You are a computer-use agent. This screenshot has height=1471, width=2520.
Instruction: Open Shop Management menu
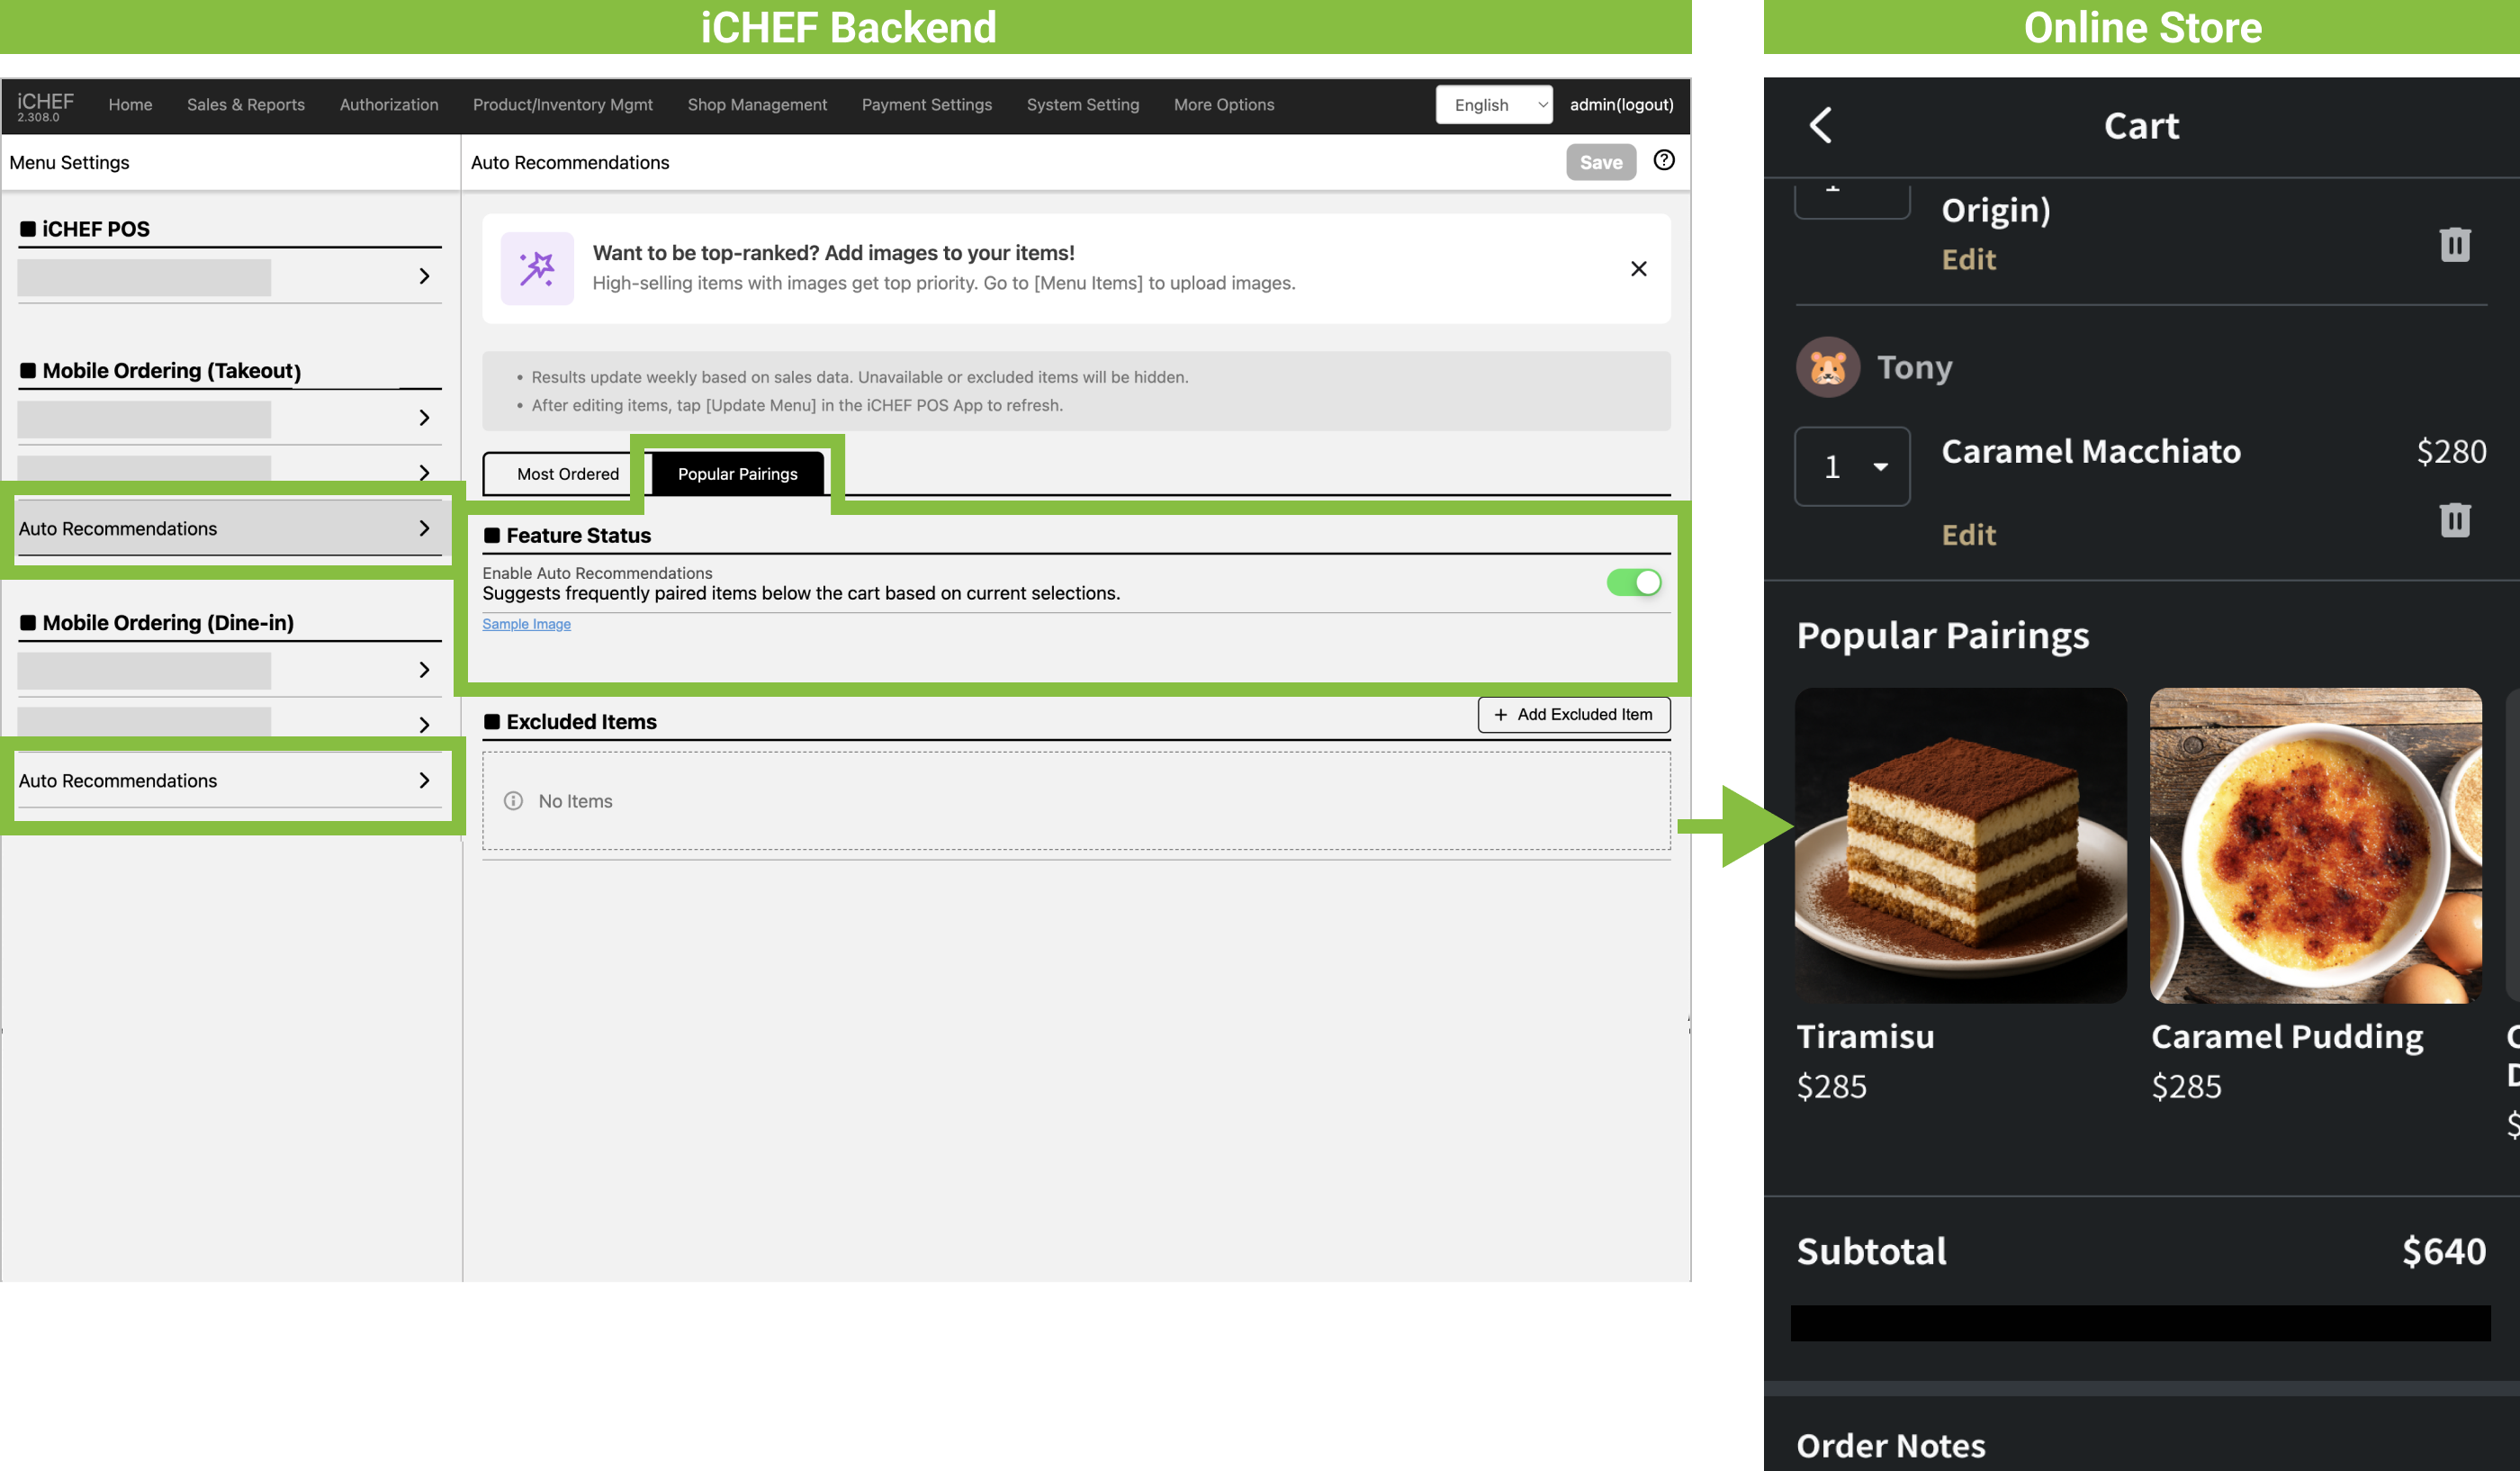tap(756, 105)
